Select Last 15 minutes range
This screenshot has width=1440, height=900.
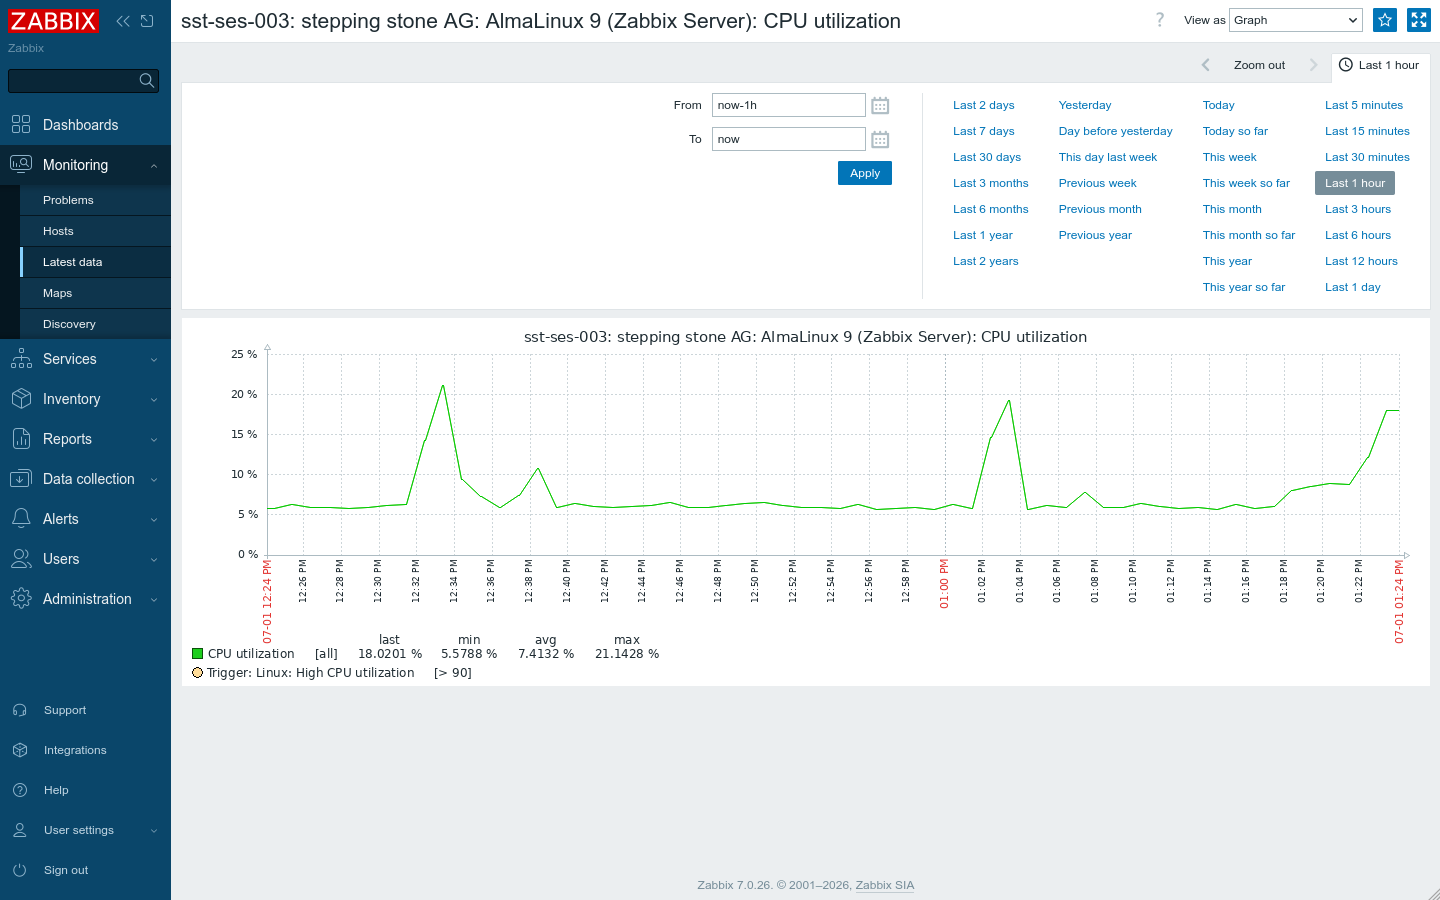[x=1367, y=131]
